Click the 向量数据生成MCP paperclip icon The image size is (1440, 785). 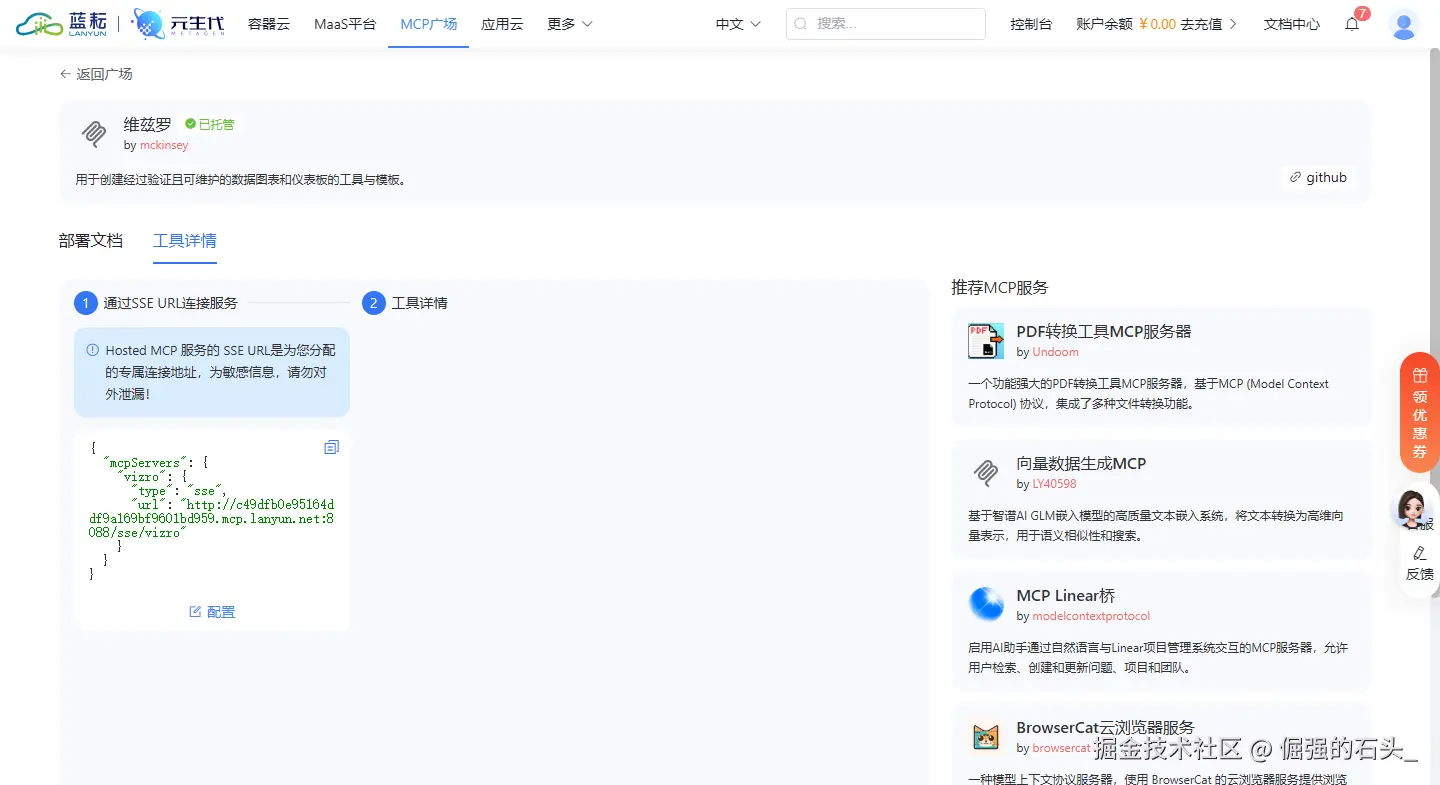pyautogui.click(x=985, y=473)
